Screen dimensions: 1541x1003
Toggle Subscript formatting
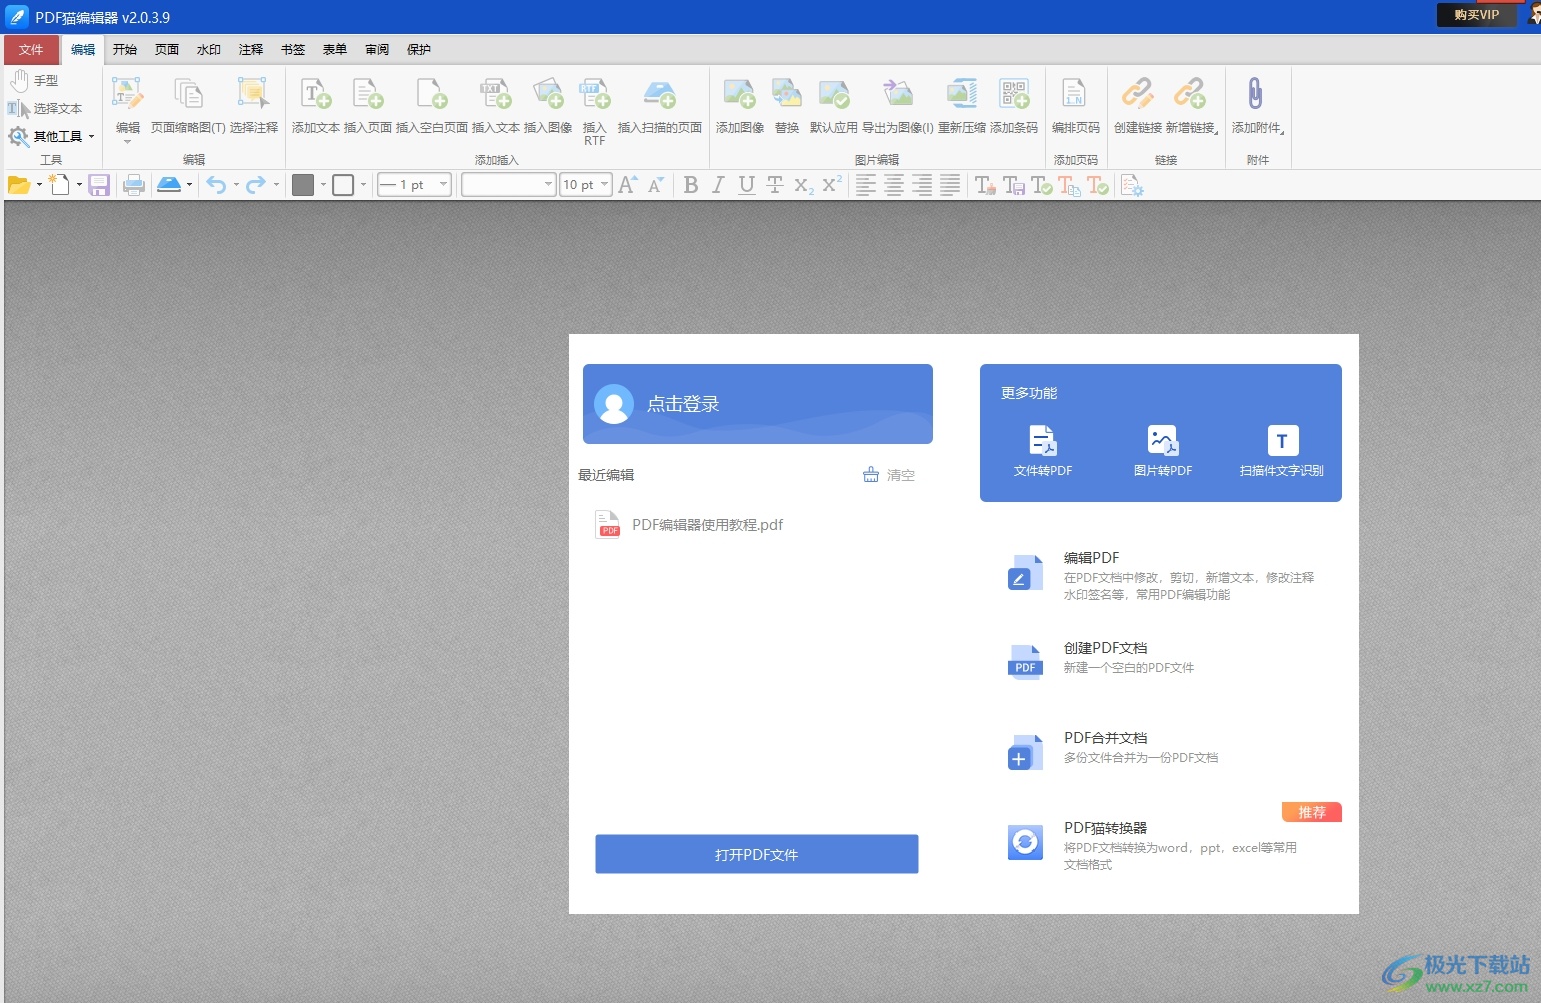point(803,185)
